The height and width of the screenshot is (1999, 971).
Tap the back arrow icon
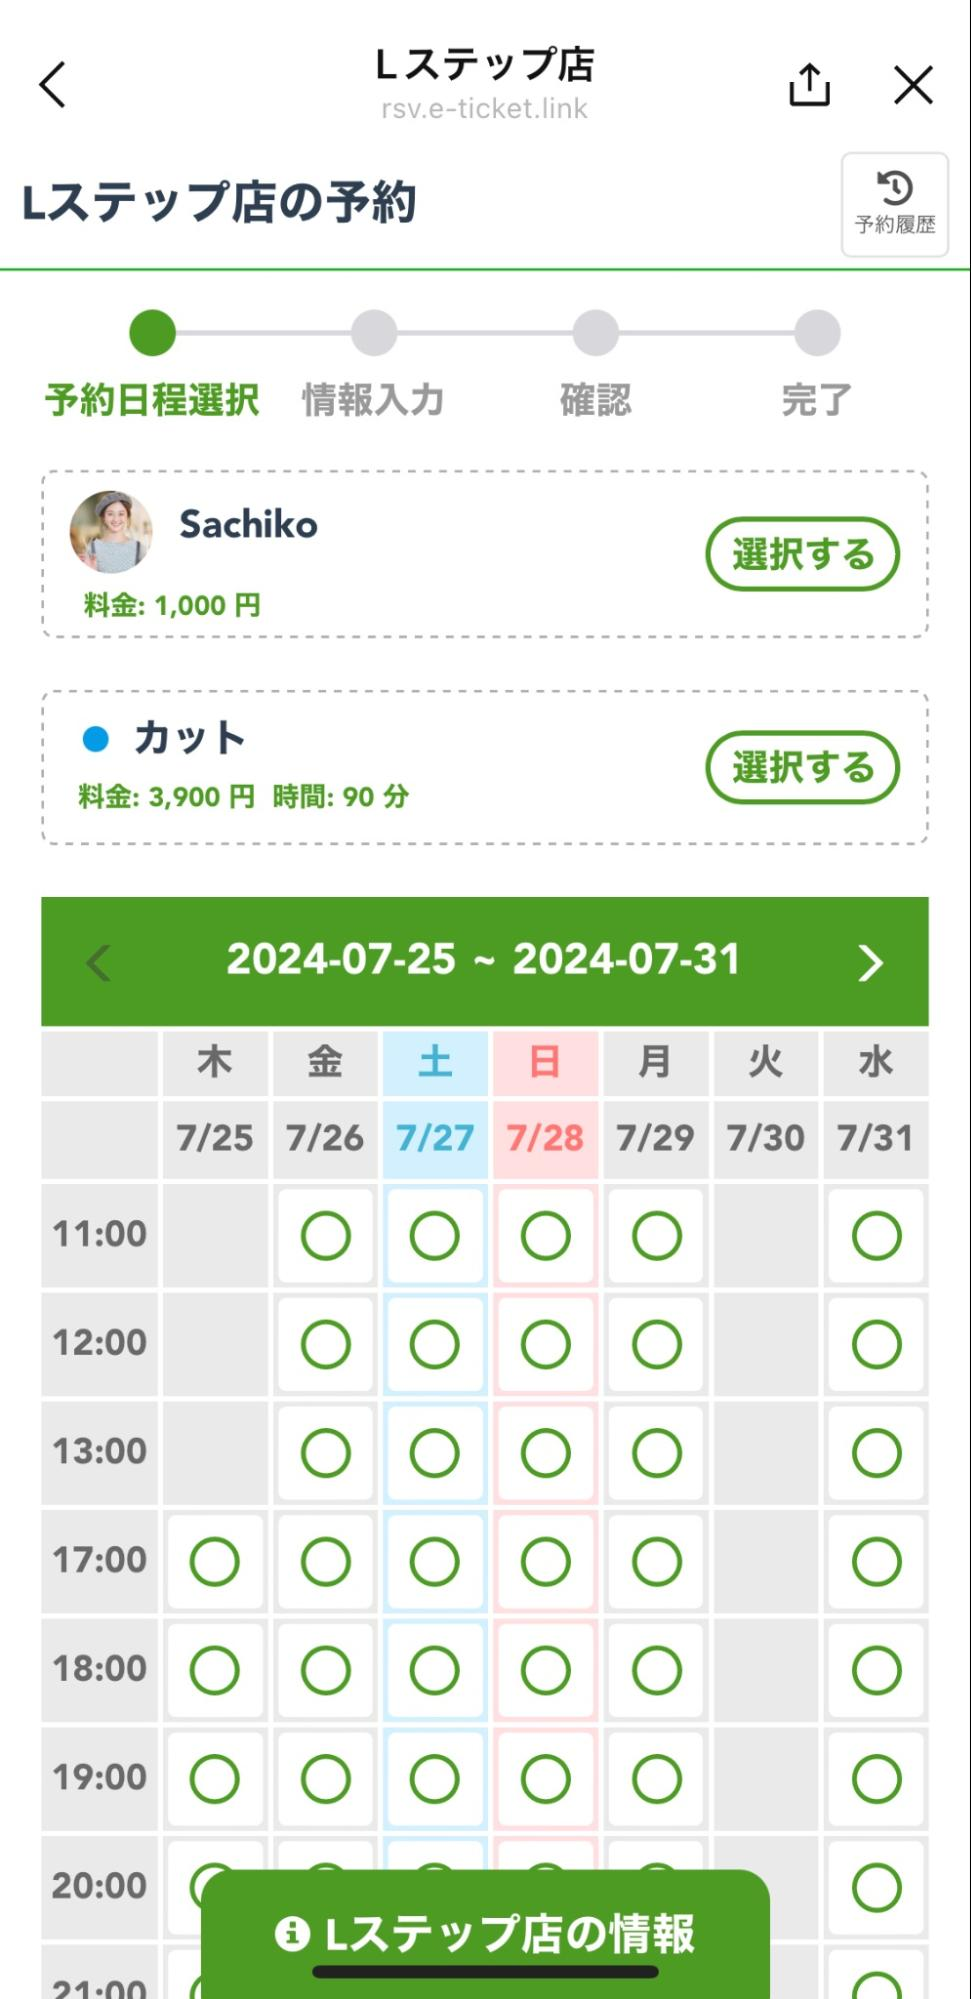click(x=53, y=85)
